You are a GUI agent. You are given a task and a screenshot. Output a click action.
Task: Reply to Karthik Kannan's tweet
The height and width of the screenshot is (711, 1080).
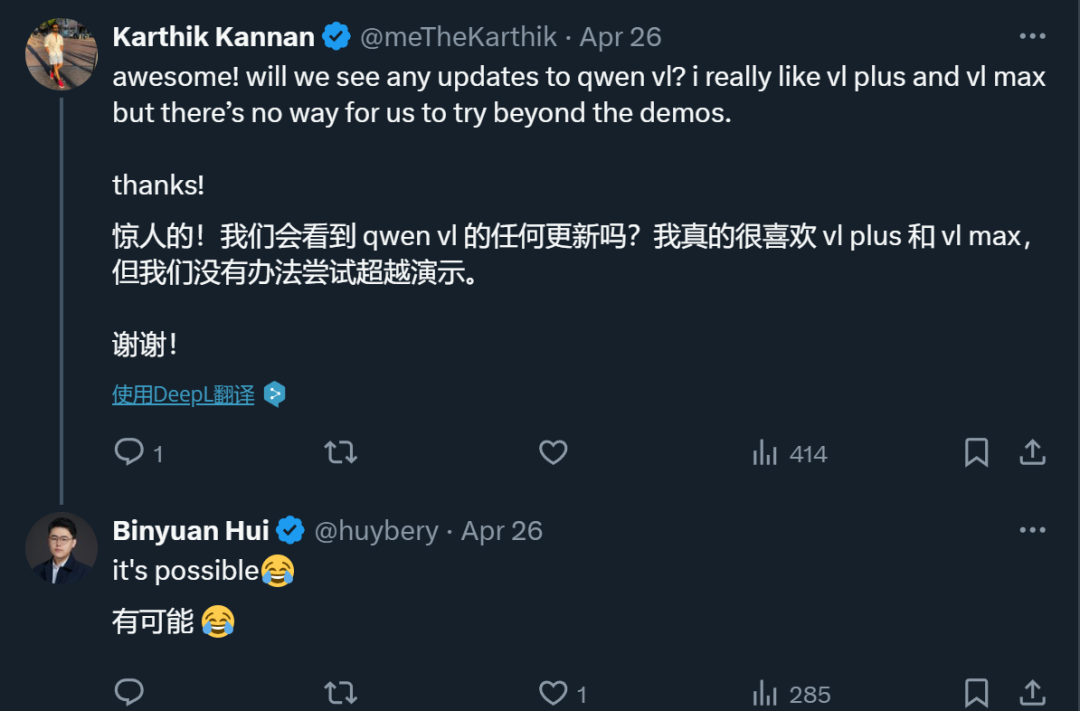coord(129,453)
